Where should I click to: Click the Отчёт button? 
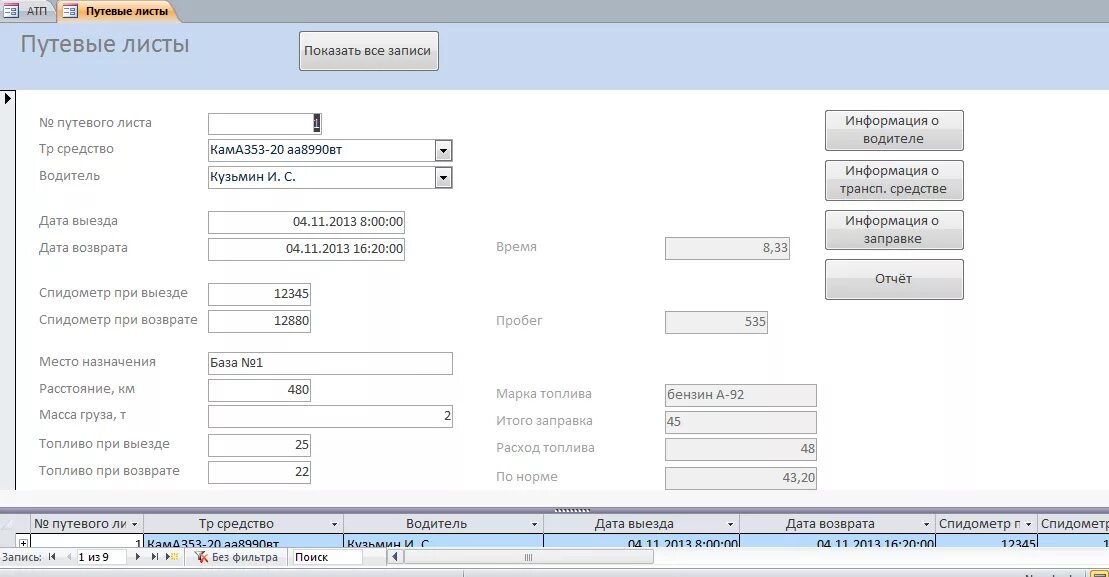click(894, 279)
